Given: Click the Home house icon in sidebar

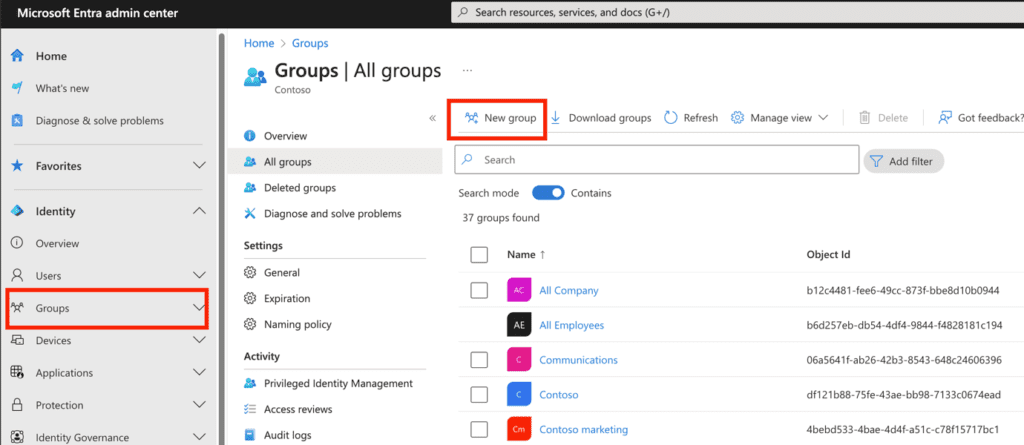Looking at the screenshot, I should pyautogui.click(x=18, y=56).
